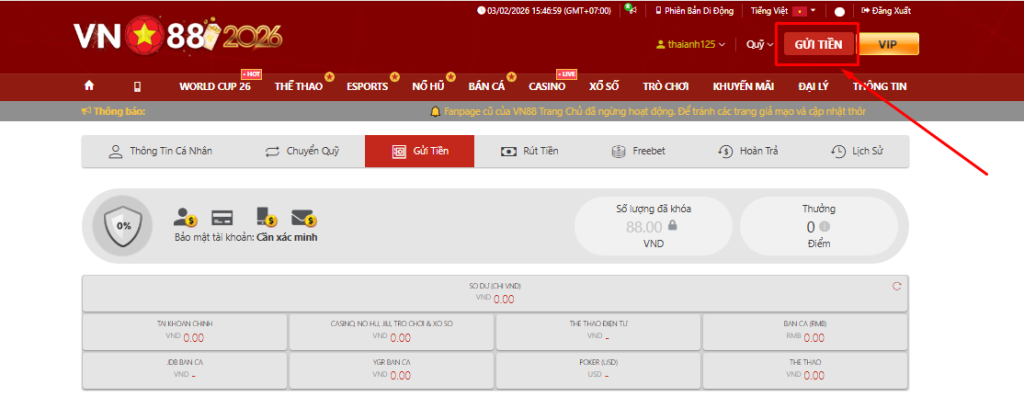Click the lock icon beside 88.00
Screen dimensions: 1024x408
point(672,226)
